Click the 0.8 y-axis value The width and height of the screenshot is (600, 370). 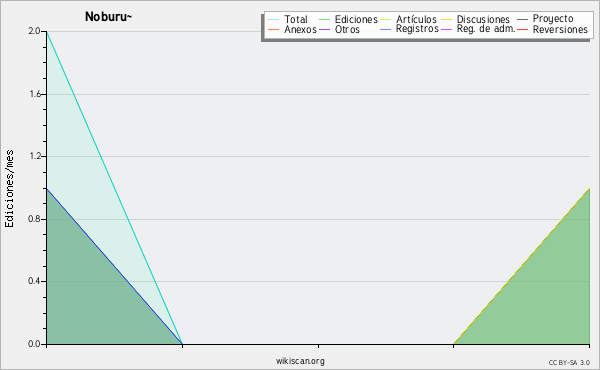click(x=34, y=219)
